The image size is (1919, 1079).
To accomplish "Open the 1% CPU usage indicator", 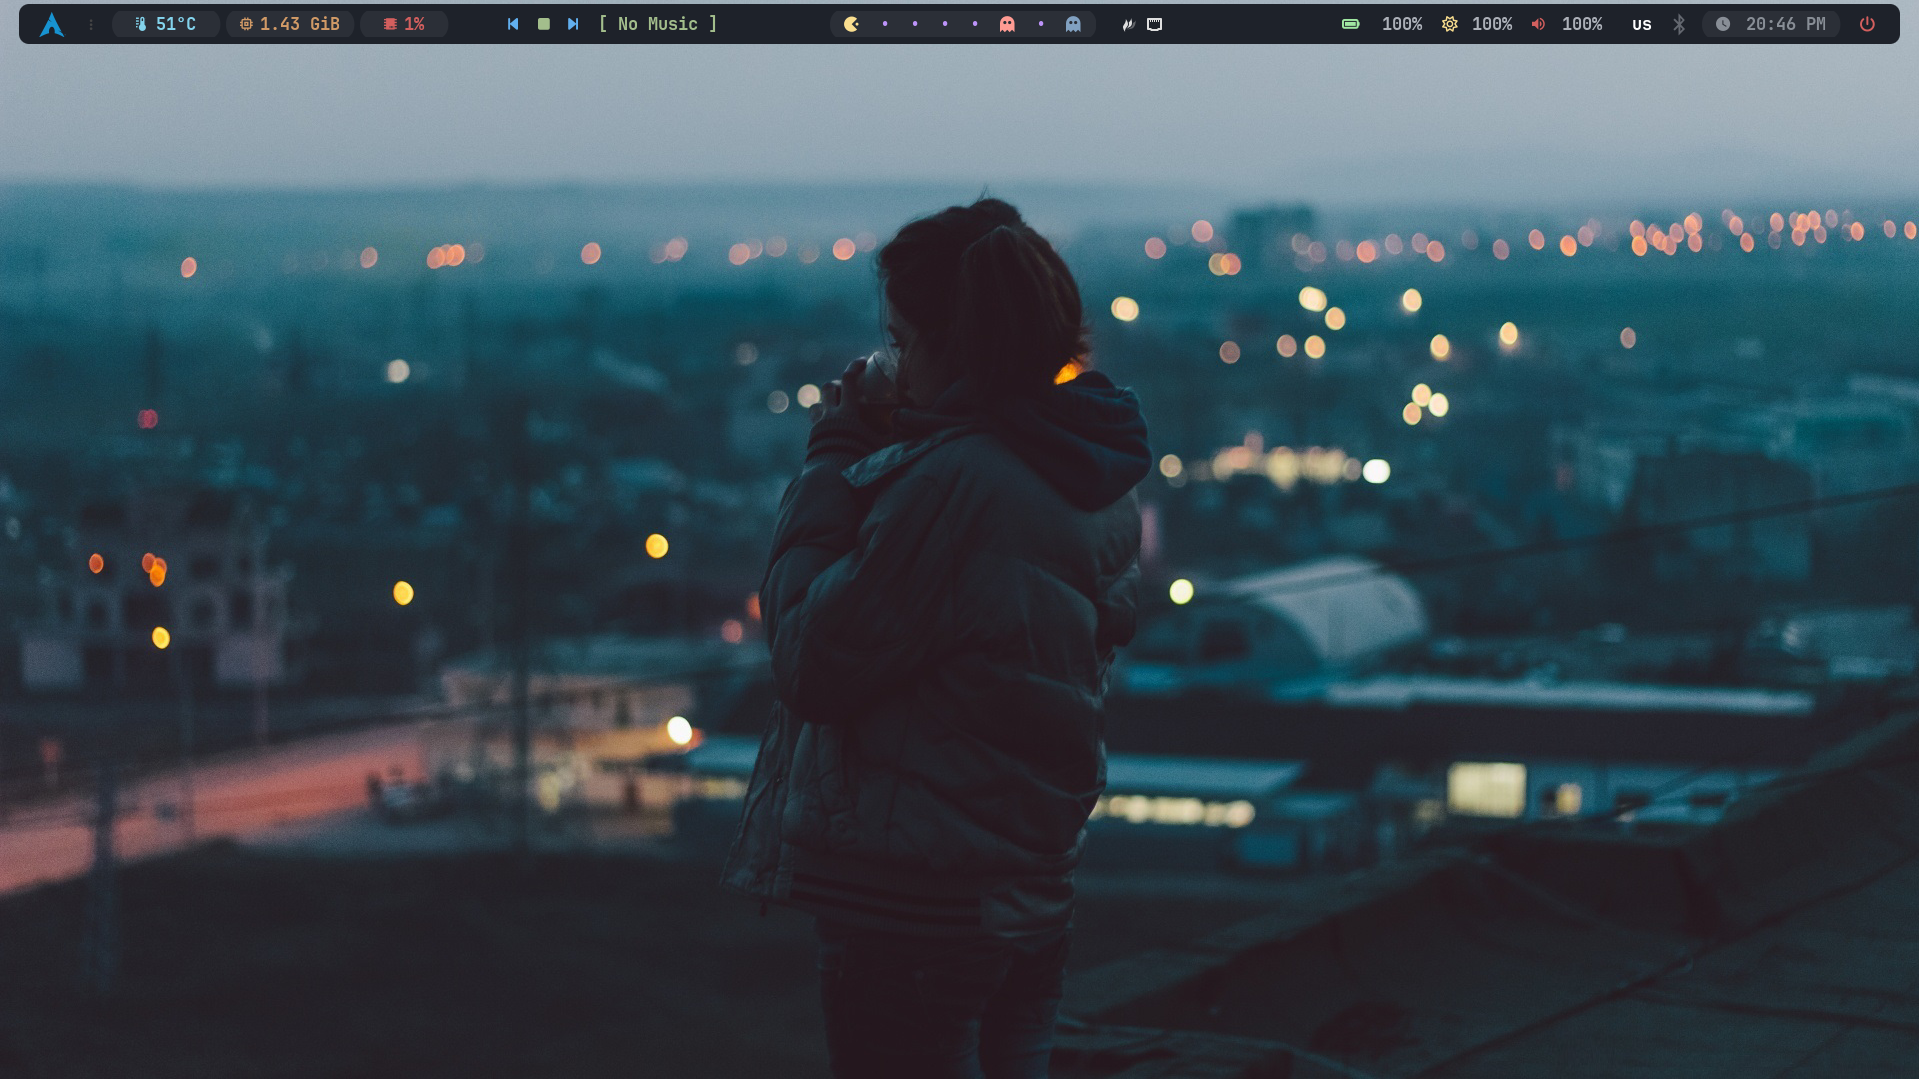I will [404, 24].
